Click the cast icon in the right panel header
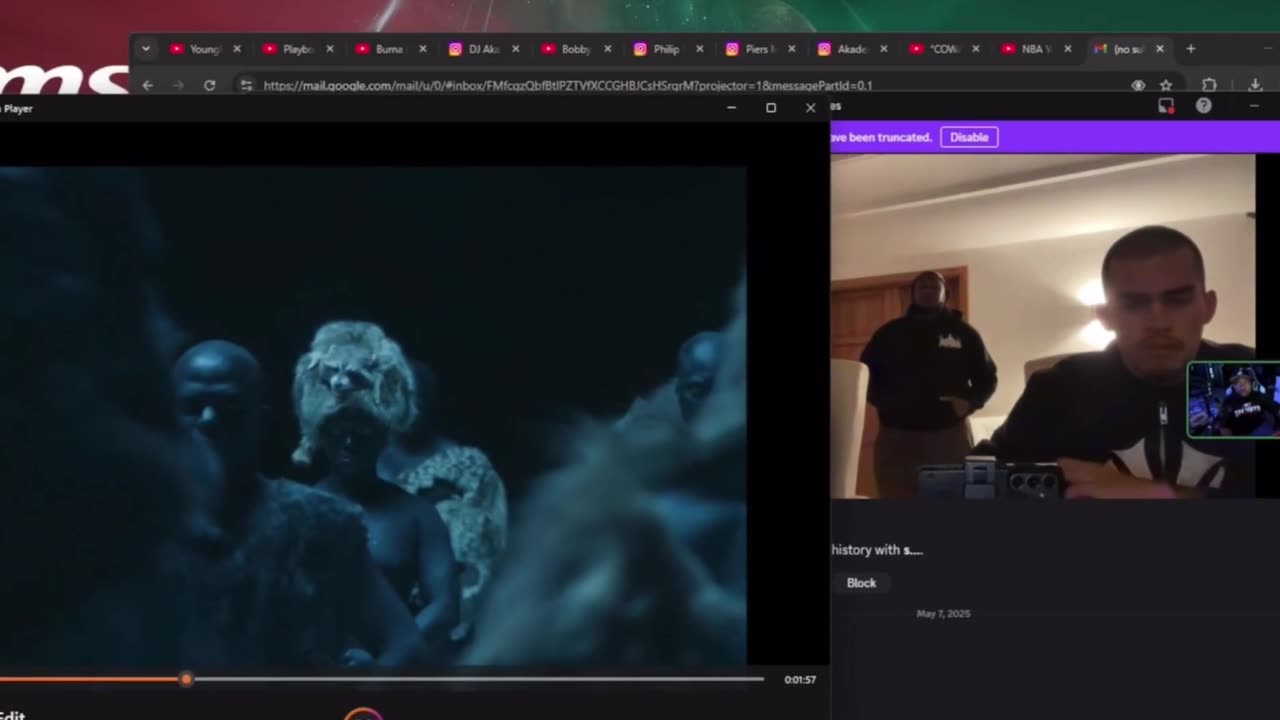1280x720 pixels. [x=1166, y=106]
